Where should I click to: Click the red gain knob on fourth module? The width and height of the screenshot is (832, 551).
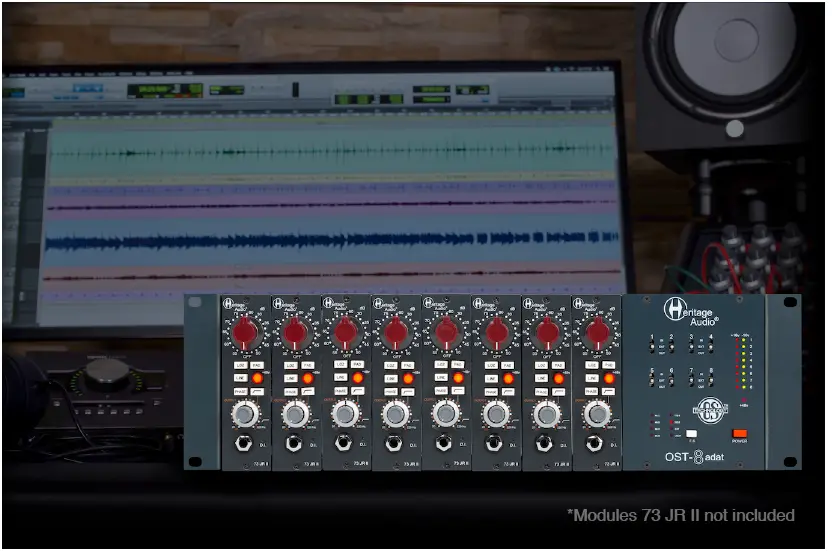pos(395,333)
